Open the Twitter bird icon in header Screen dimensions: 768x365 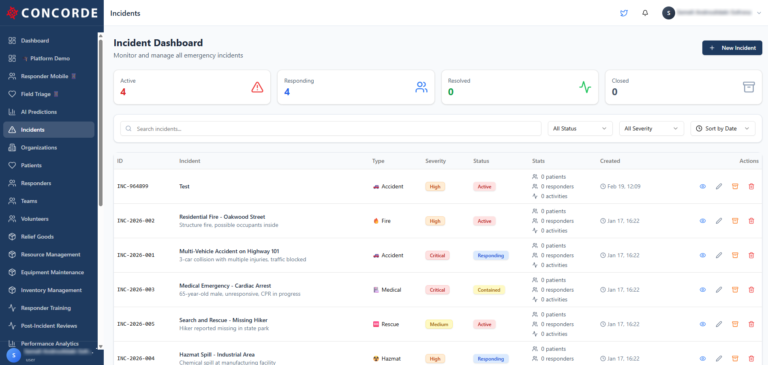pyautogui.click(x=624, y=13)
